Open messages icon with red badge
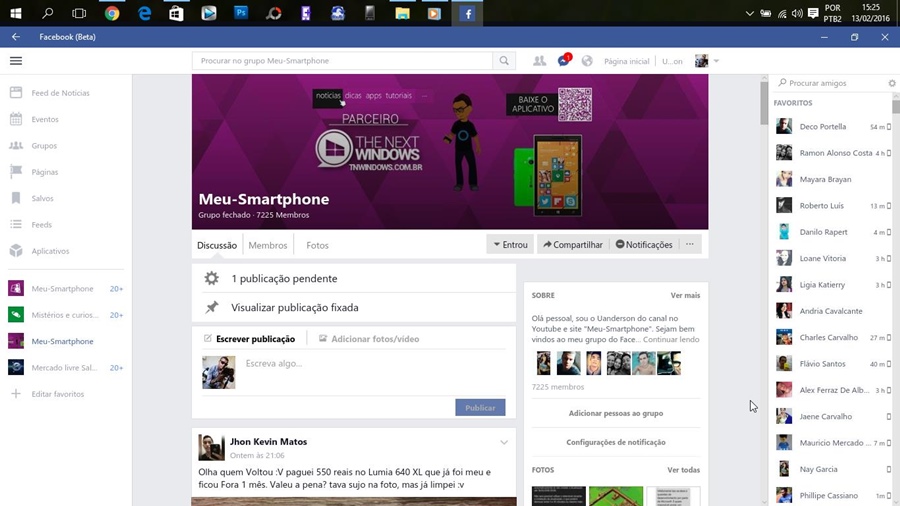 (x=564, y=60)
